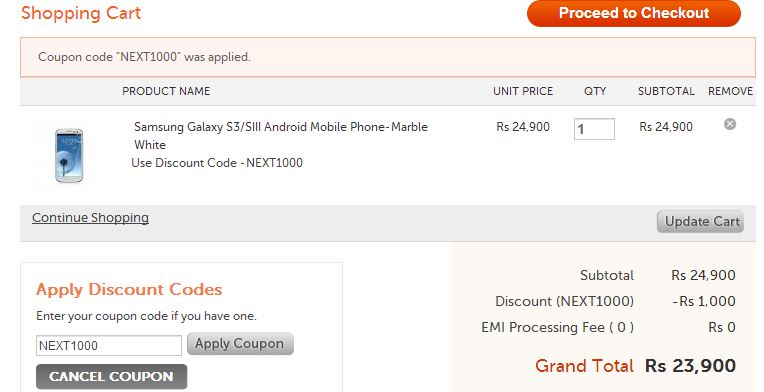
Task: Click the Proceed to Checkout button
Action: tap(633, 13)
